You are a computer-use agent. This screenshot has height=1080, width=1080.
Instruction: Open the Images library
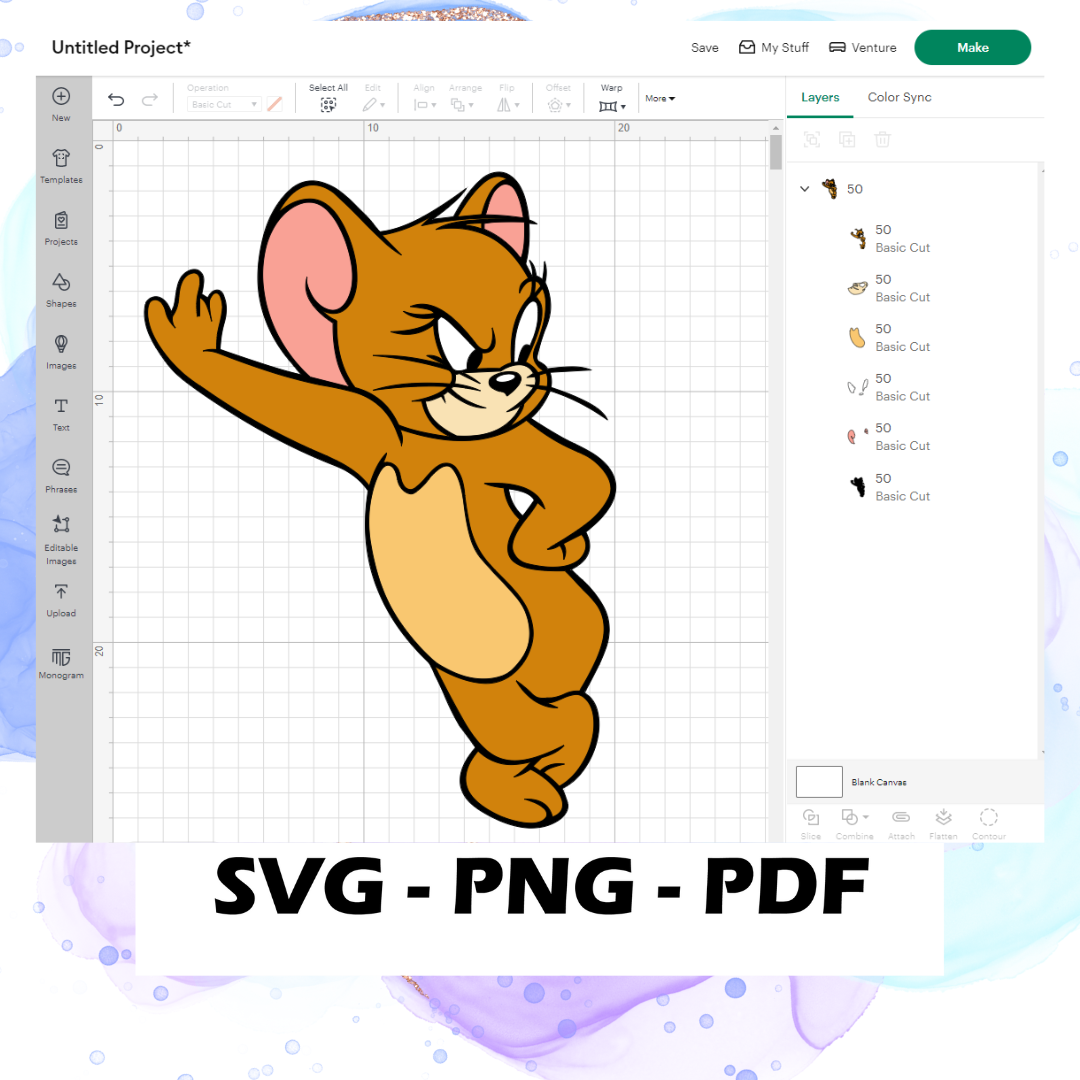61,352
